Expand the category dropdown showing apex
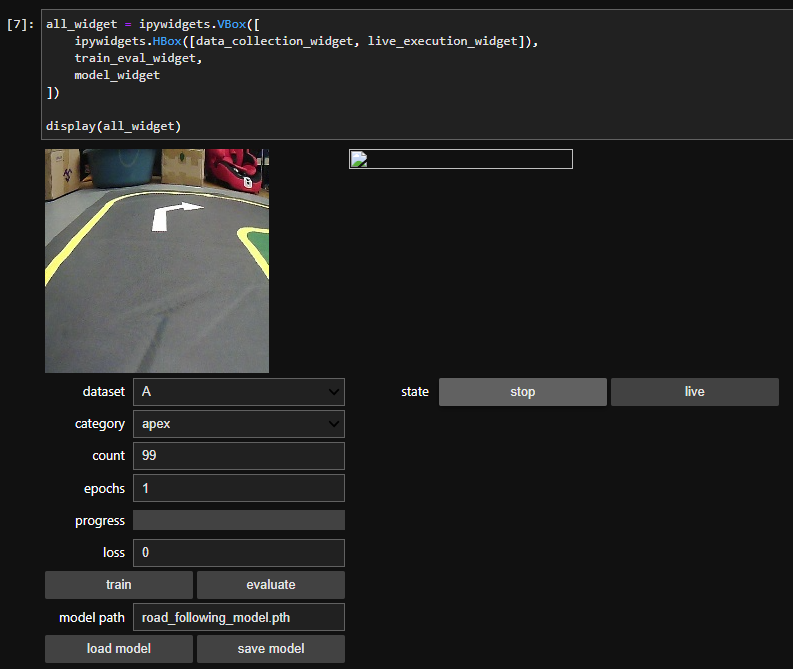The image size is (793, 669). point(238,424)
